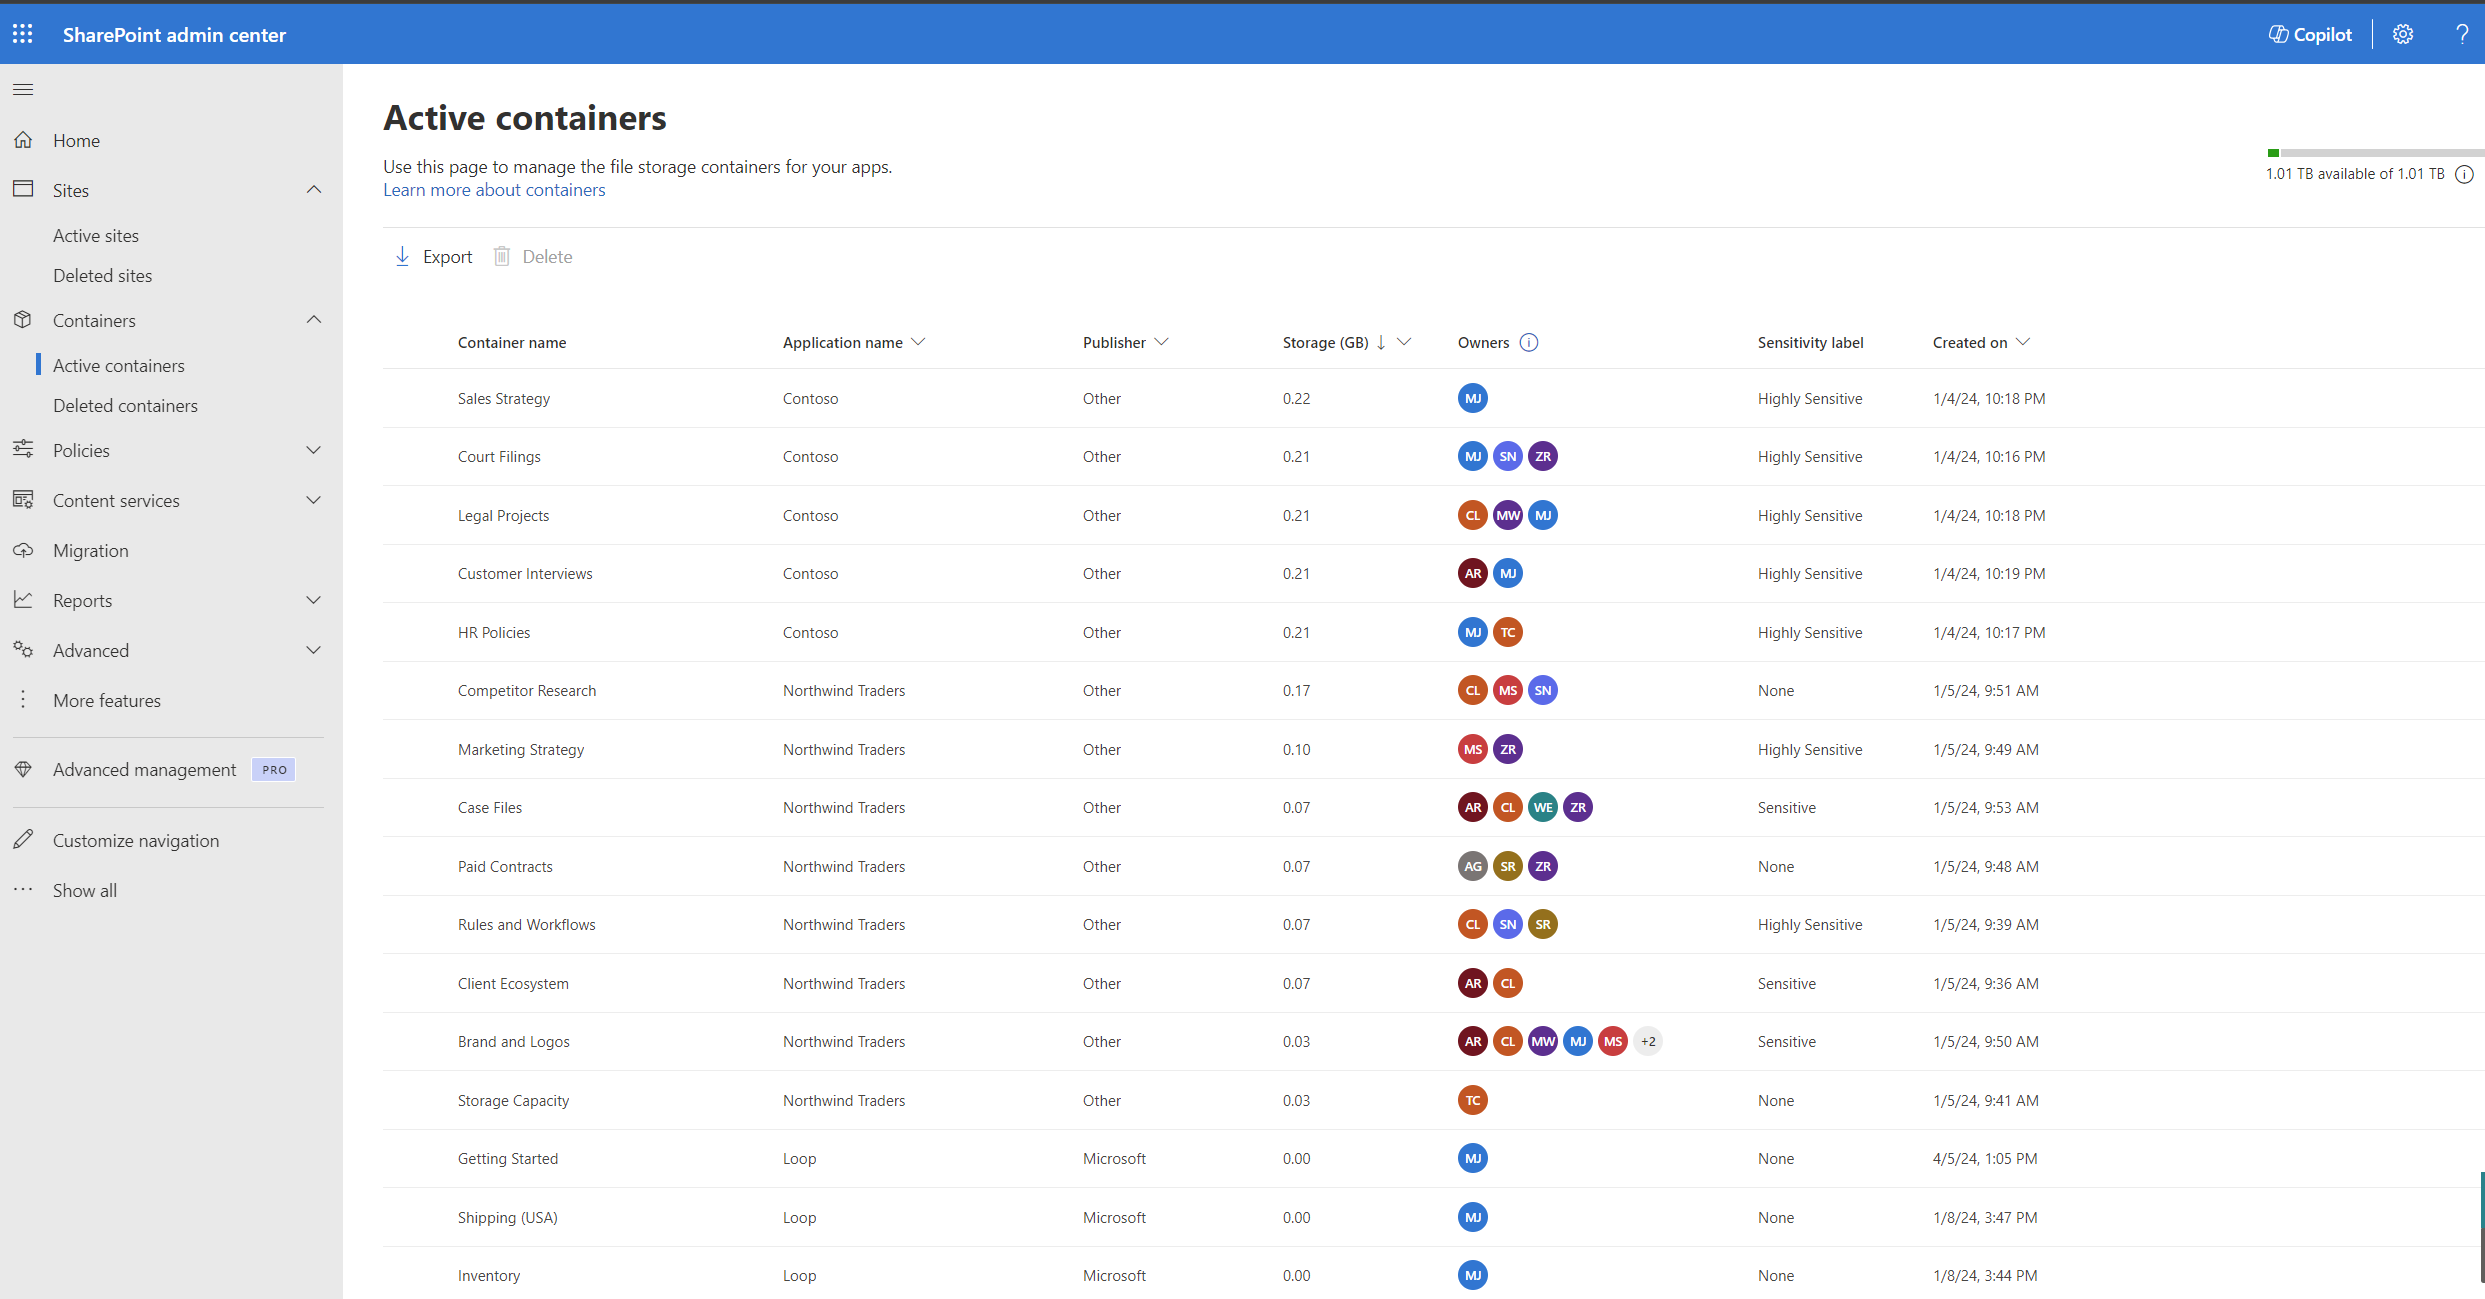The image size is (2485, 1299).
Task: Sort by Publisher column dropdown
Action: [1162, 342]
